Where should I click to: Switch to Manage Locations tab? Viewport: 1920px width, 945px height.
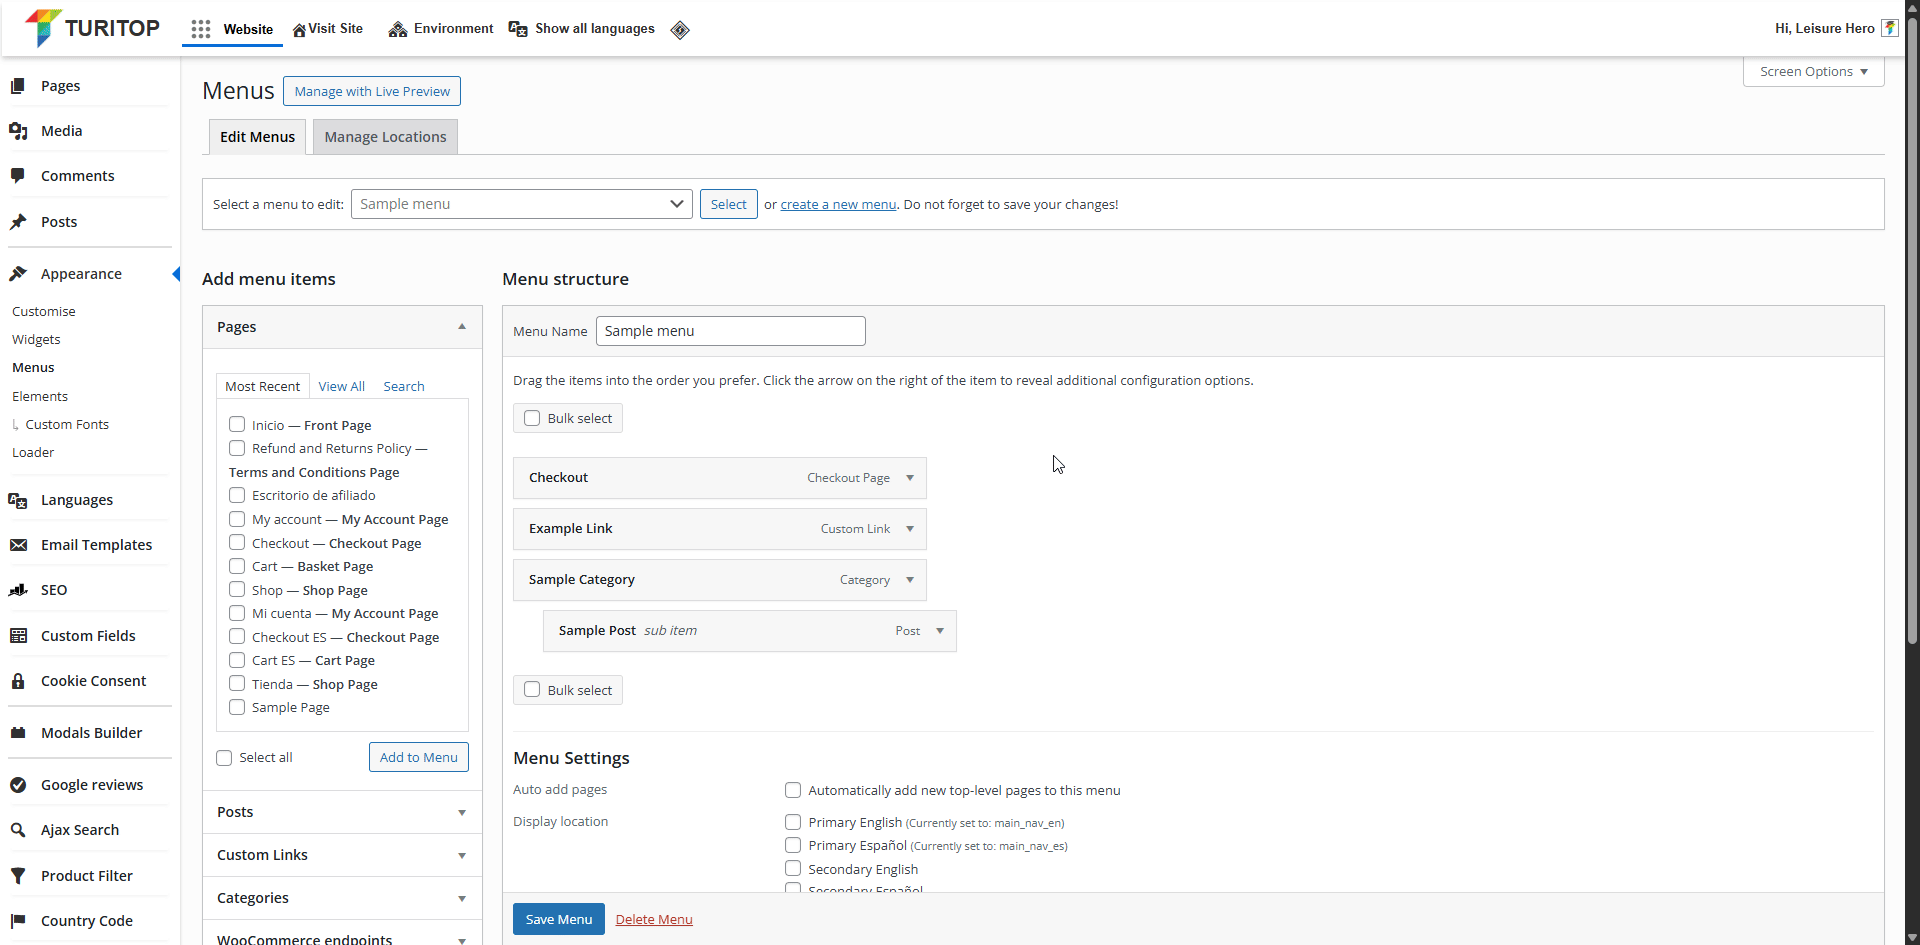click(x=385, y=137)
